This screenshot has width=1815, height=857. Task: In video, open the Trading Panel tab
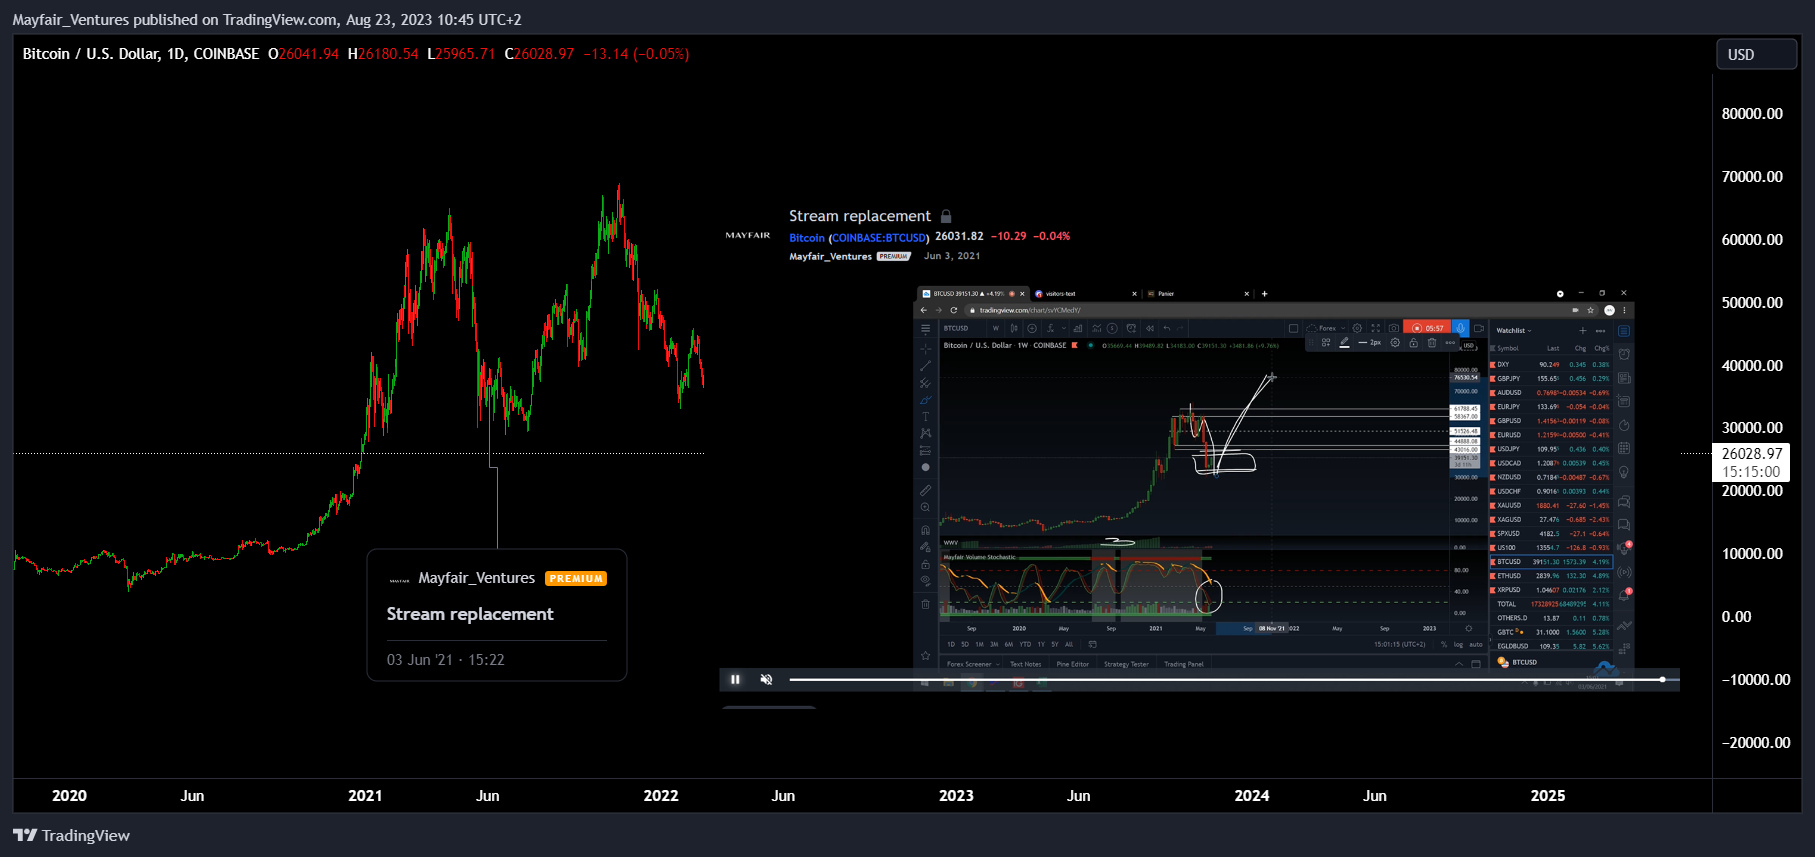[1184, 664]
